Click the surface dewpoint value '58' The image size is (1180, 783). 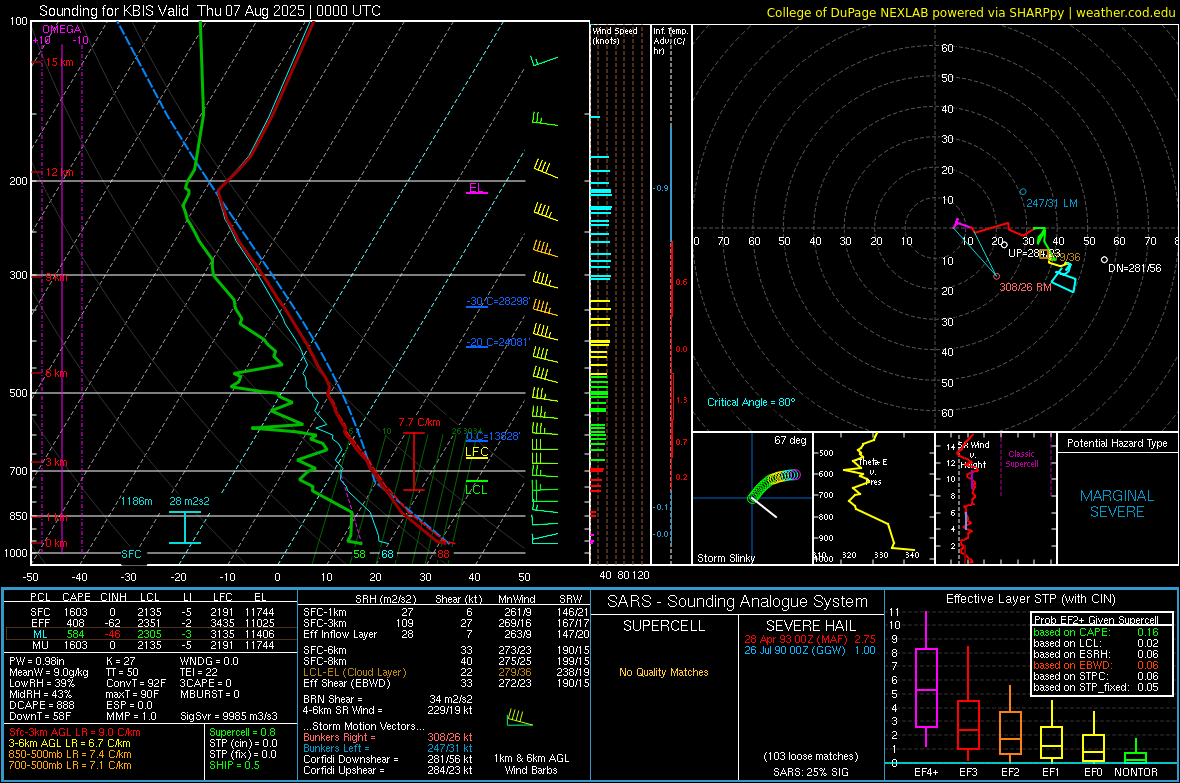coord(360,554)
